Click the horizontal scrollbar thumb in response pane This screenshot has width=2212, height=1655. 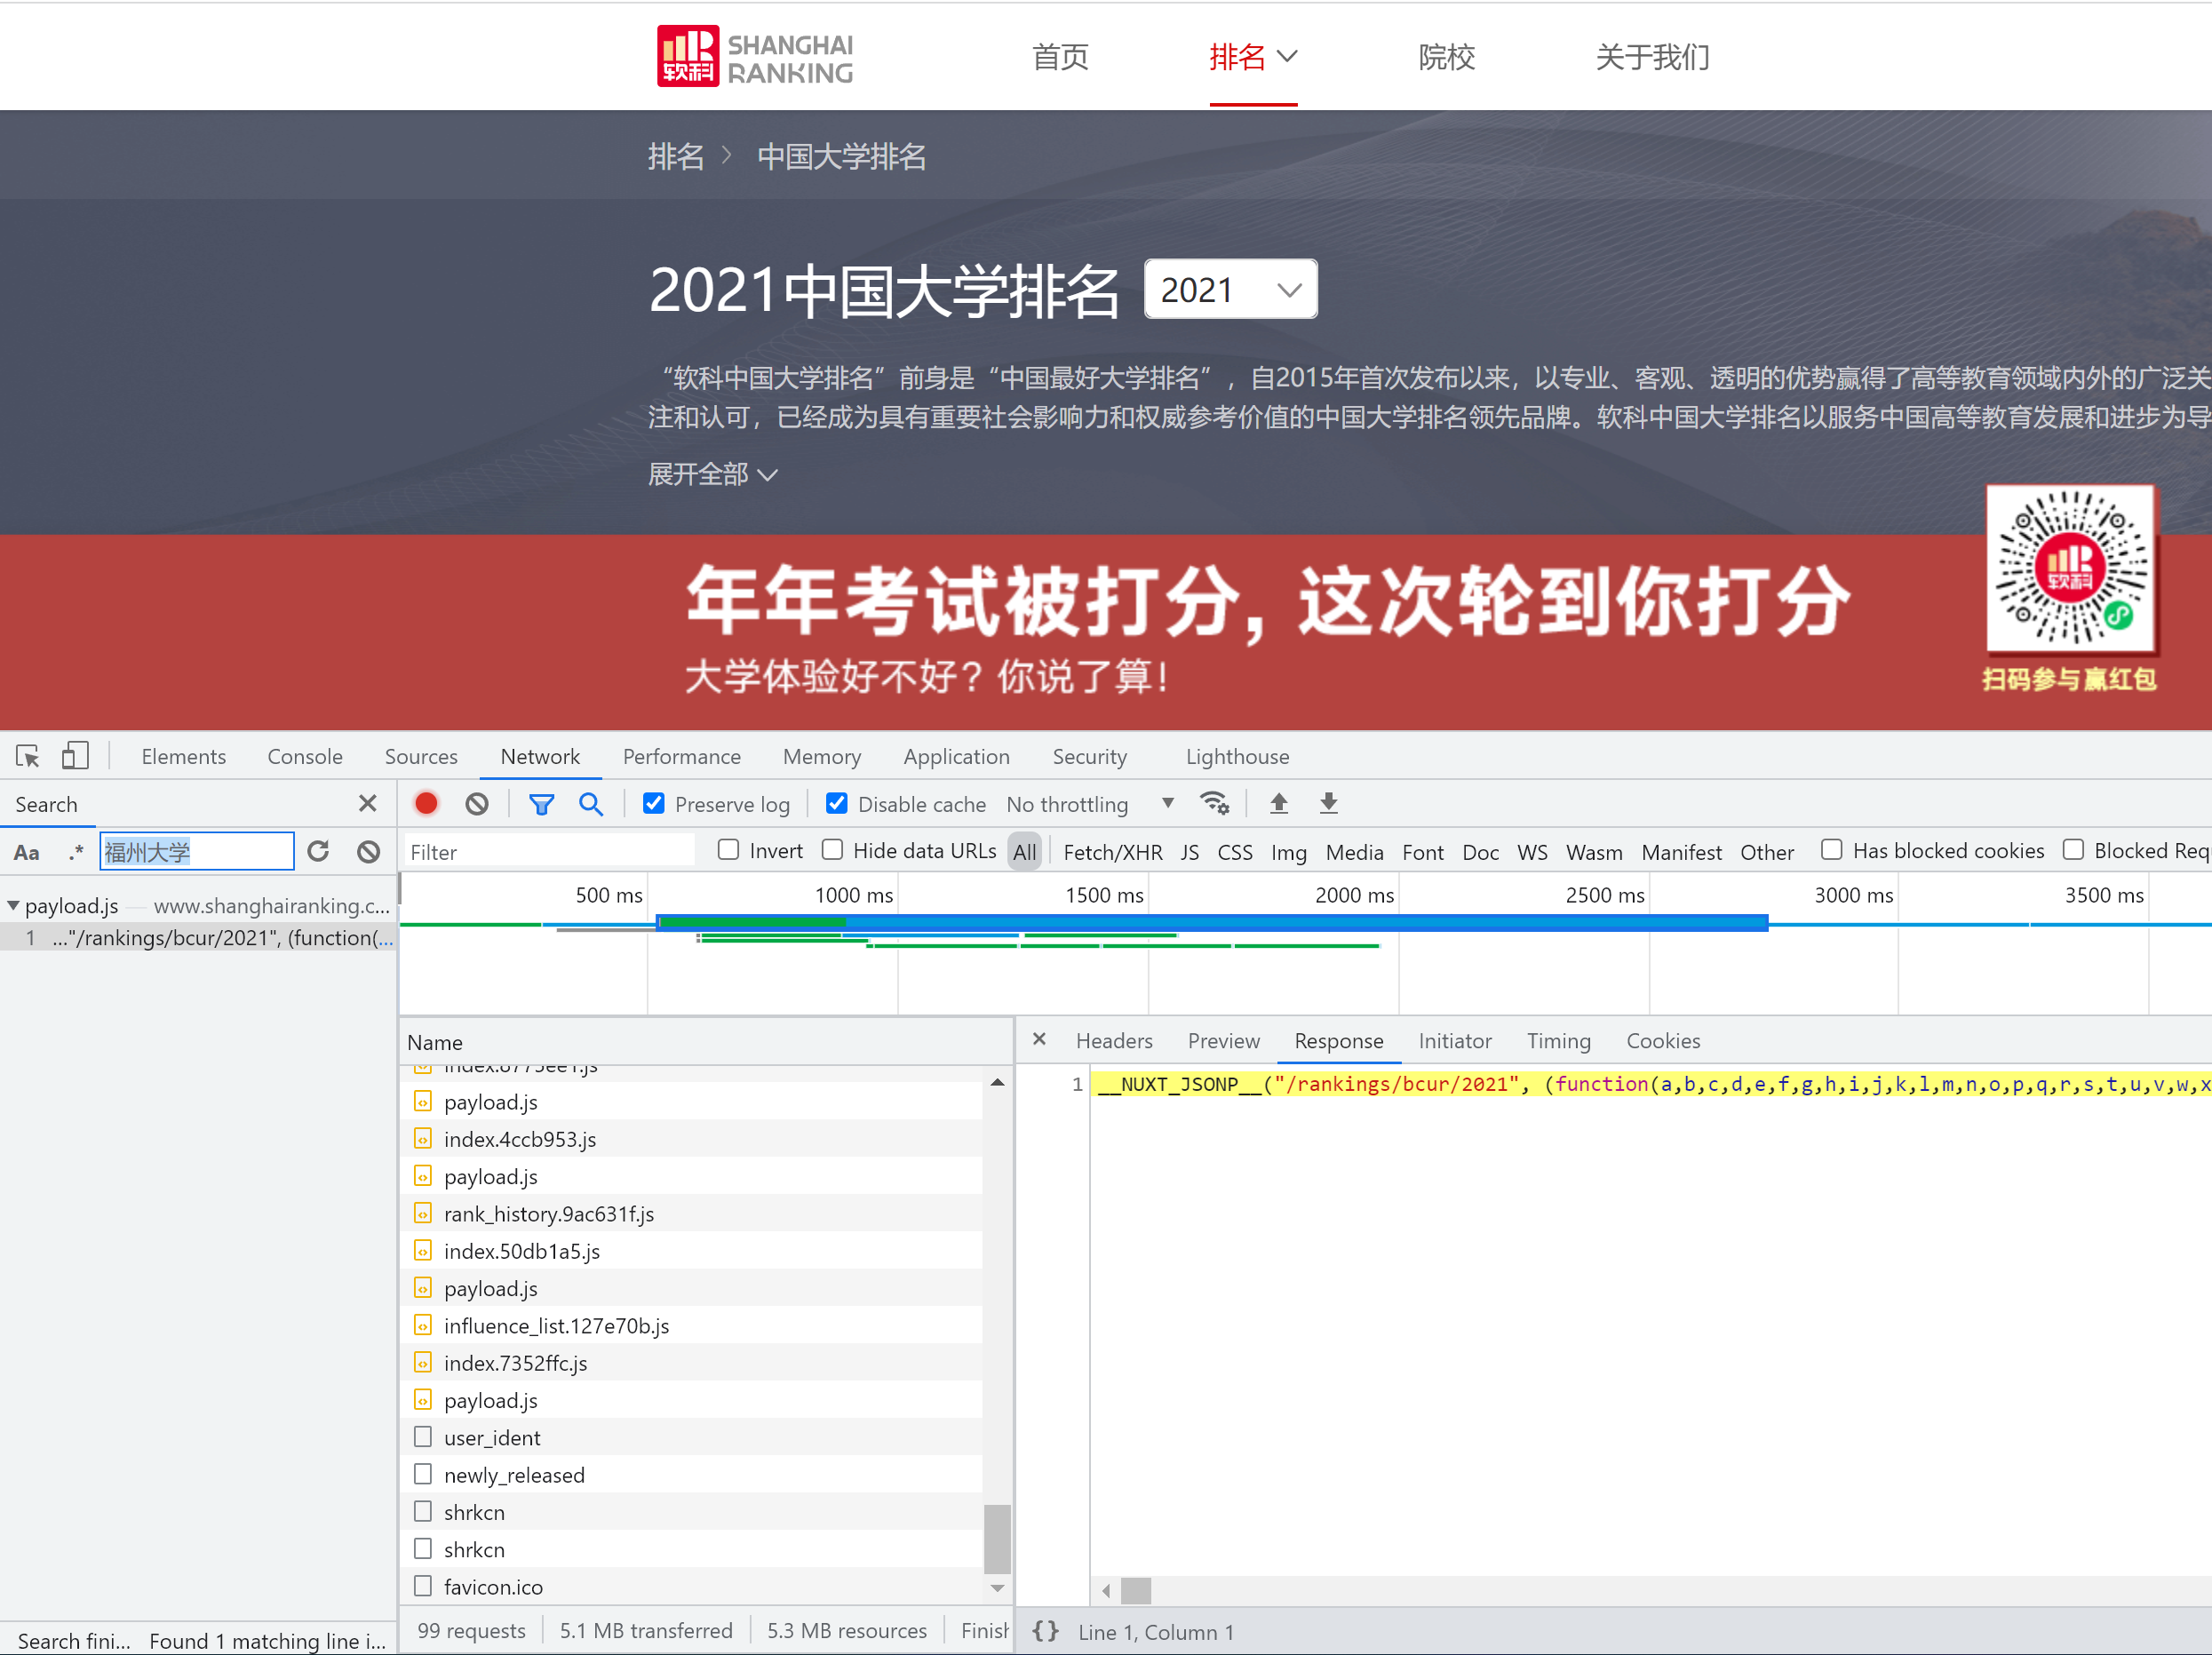[x=1135, y=1589]
